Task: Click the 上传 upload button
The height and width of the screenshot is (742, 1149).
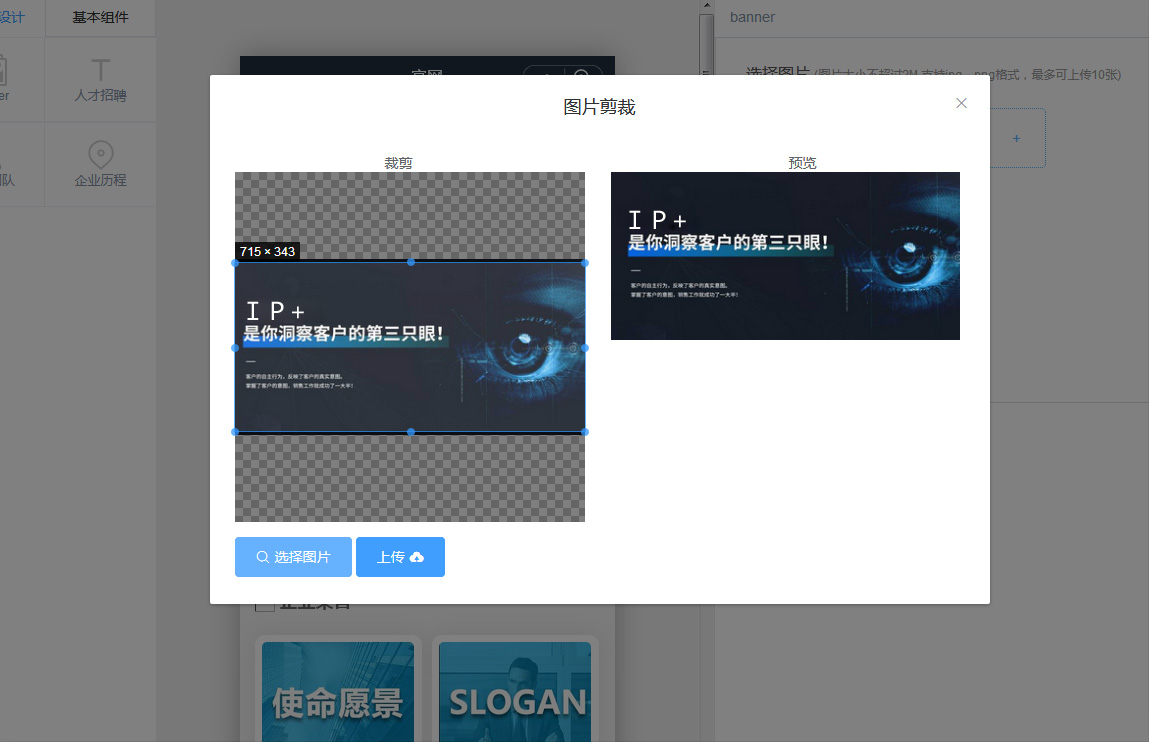Action: tap(400, 557)
